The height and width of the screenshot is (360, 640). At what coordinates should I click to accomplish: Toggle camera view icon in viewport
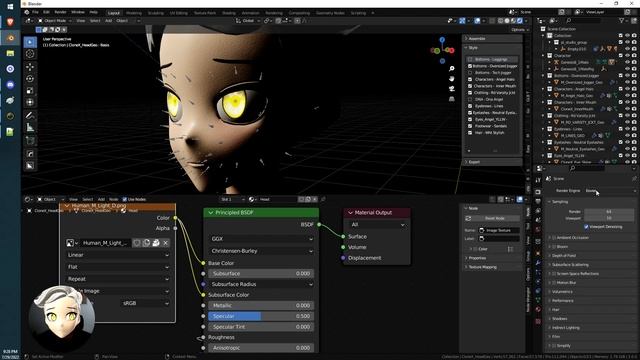point(451,89)
